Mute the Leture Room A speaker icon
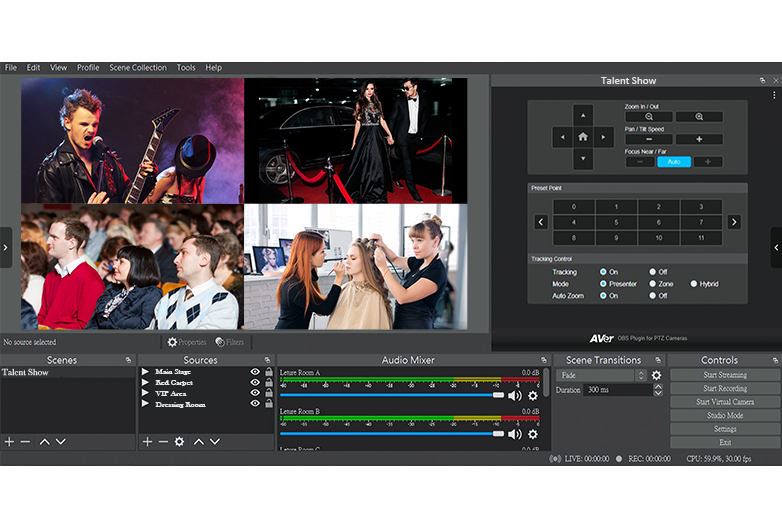The height and width of the screenshot is (521, 782). [514, 395]
